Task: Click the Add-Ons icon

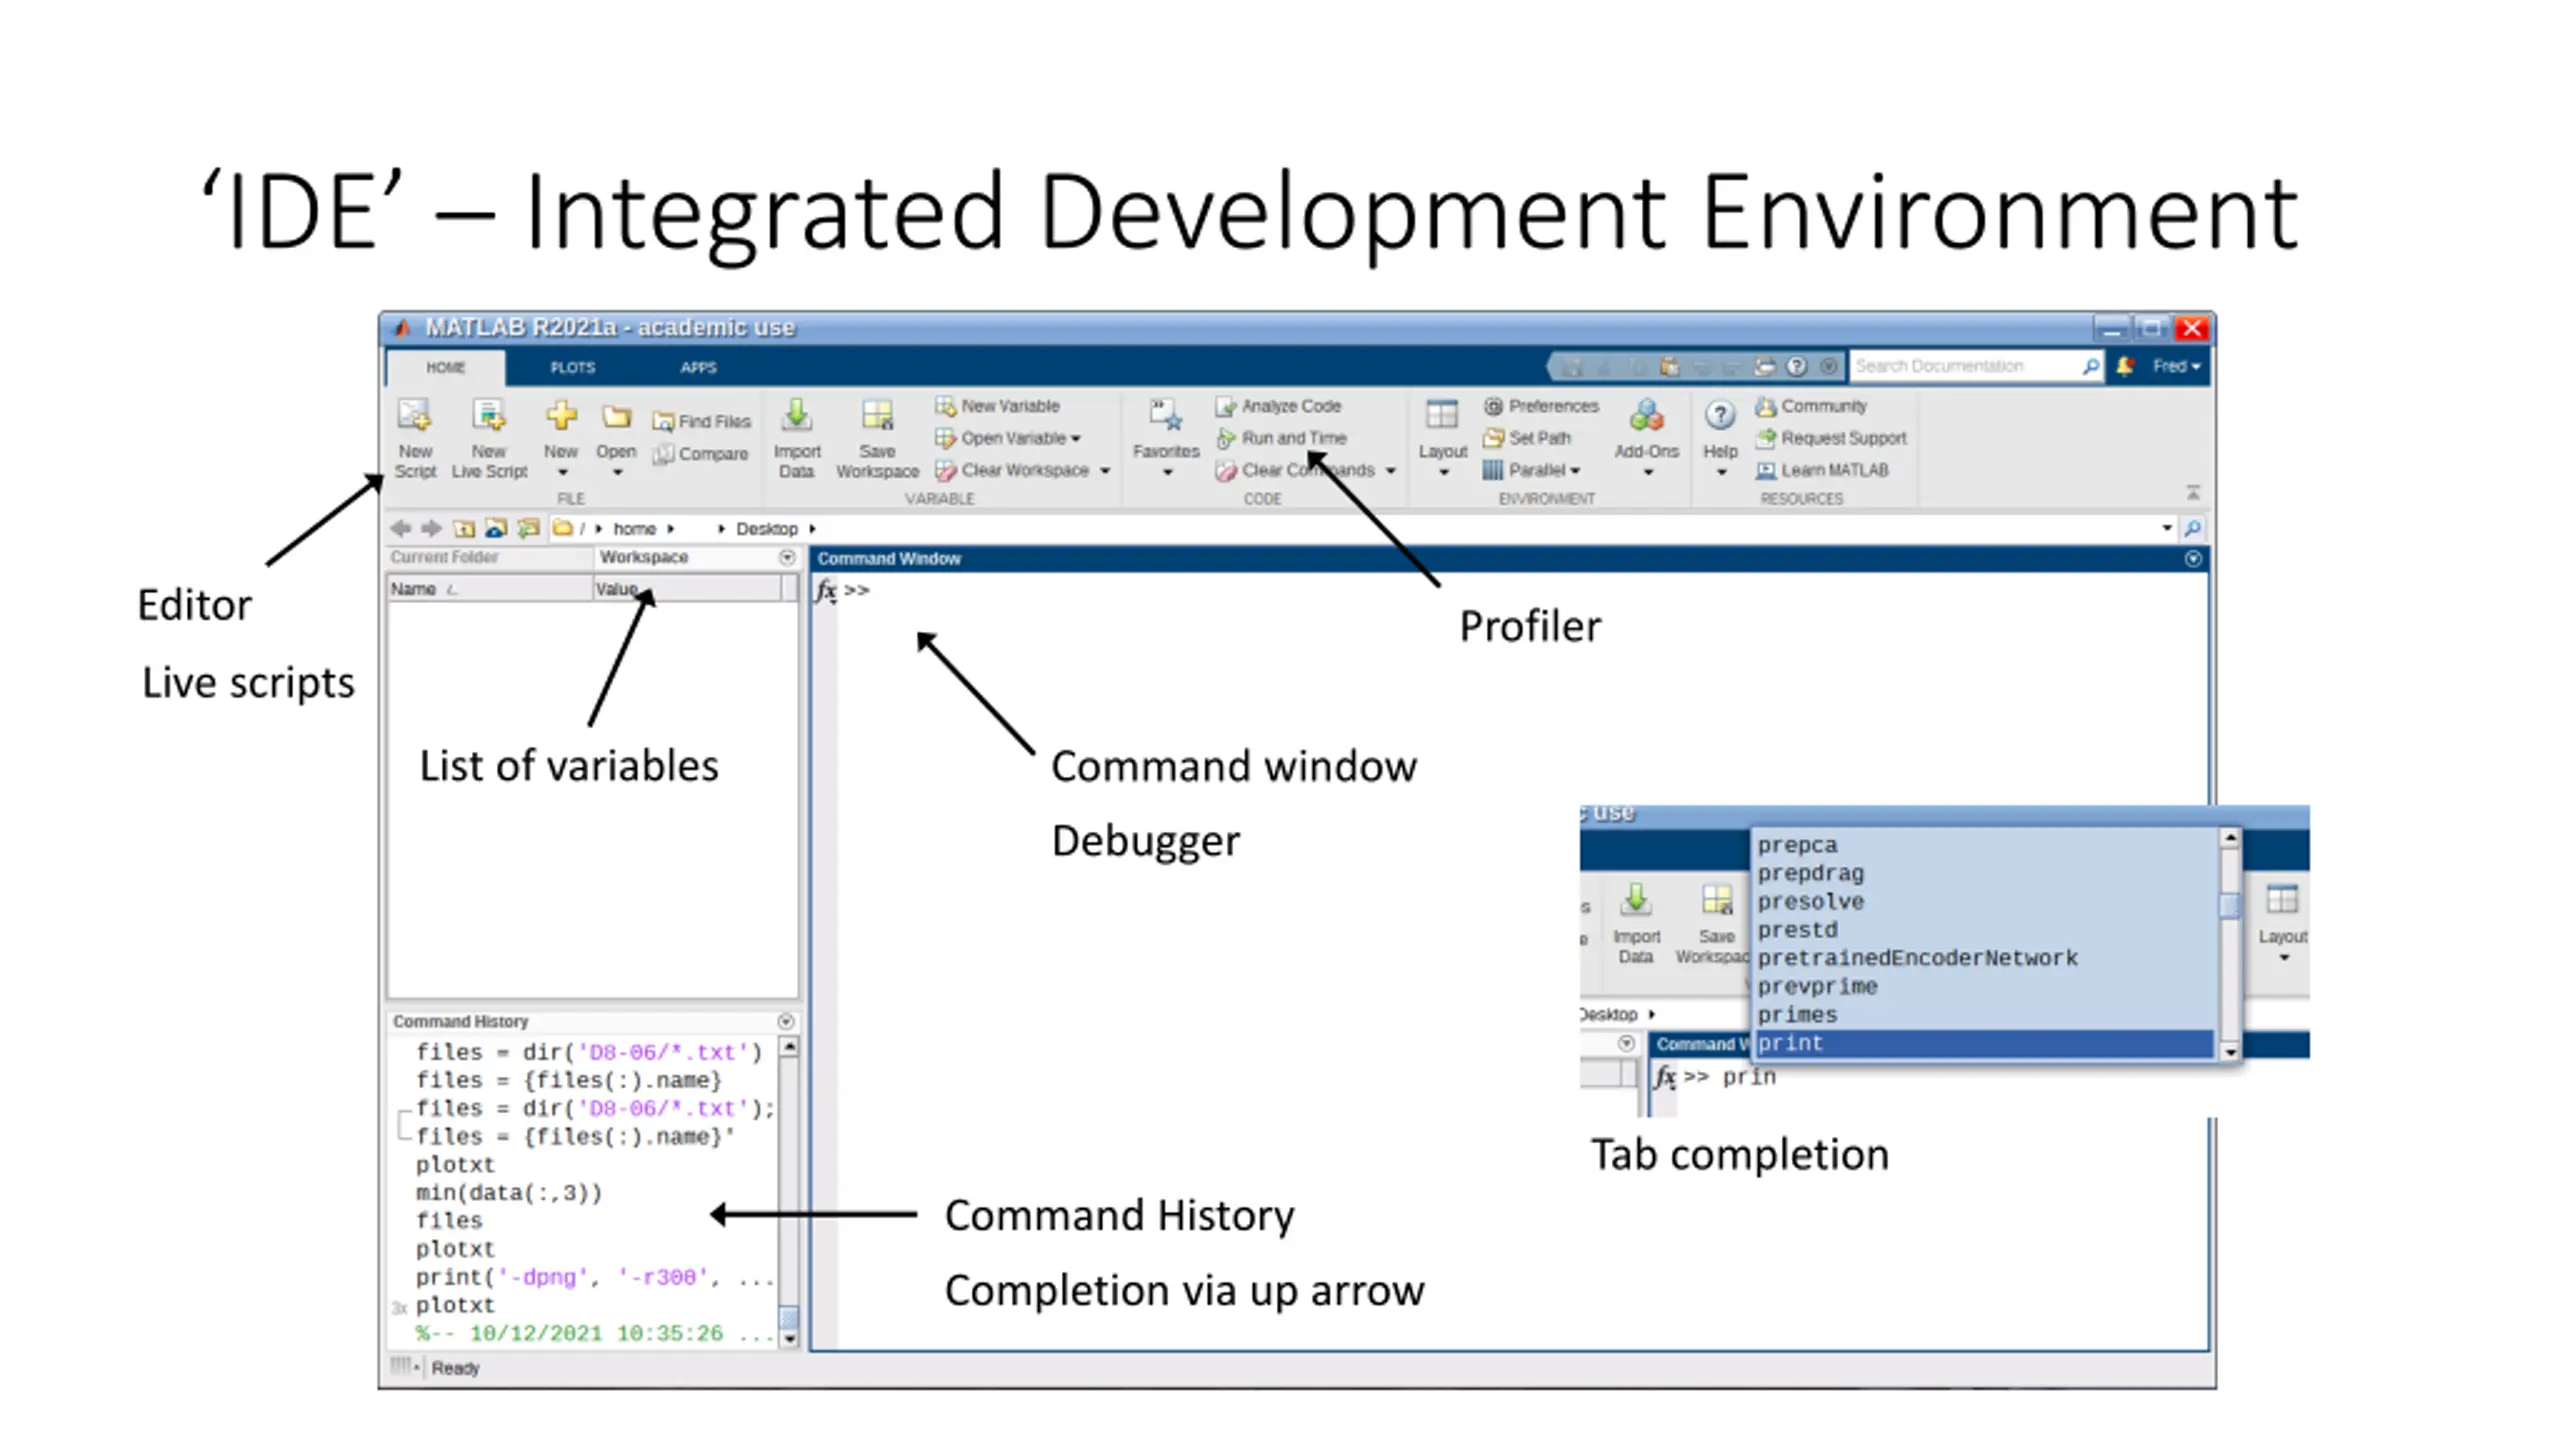Action: click(1646, 415)
